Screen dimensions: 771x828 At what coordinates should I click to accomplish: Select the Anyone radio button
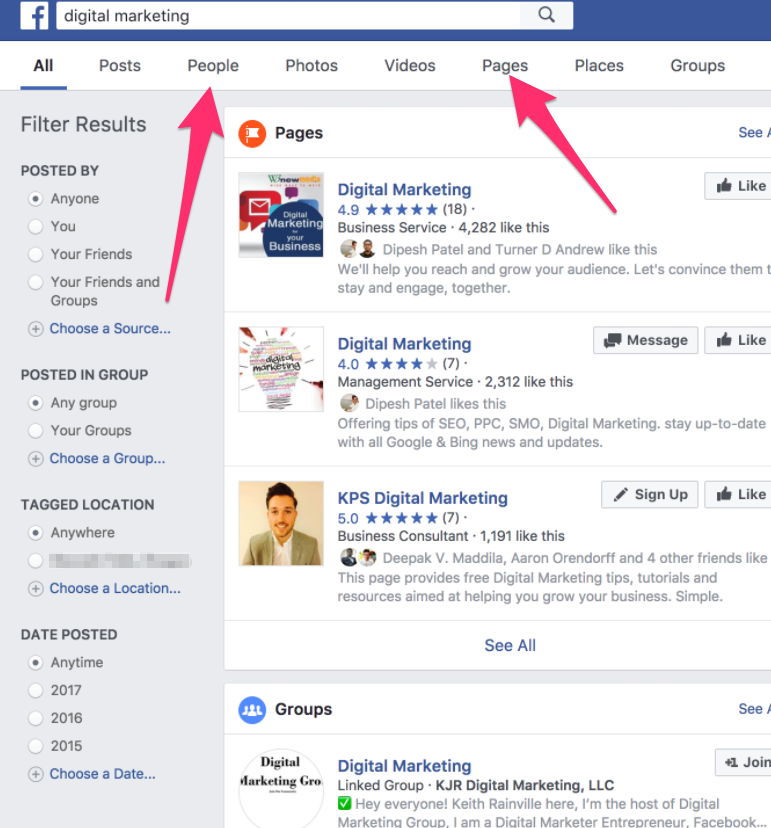35,199
